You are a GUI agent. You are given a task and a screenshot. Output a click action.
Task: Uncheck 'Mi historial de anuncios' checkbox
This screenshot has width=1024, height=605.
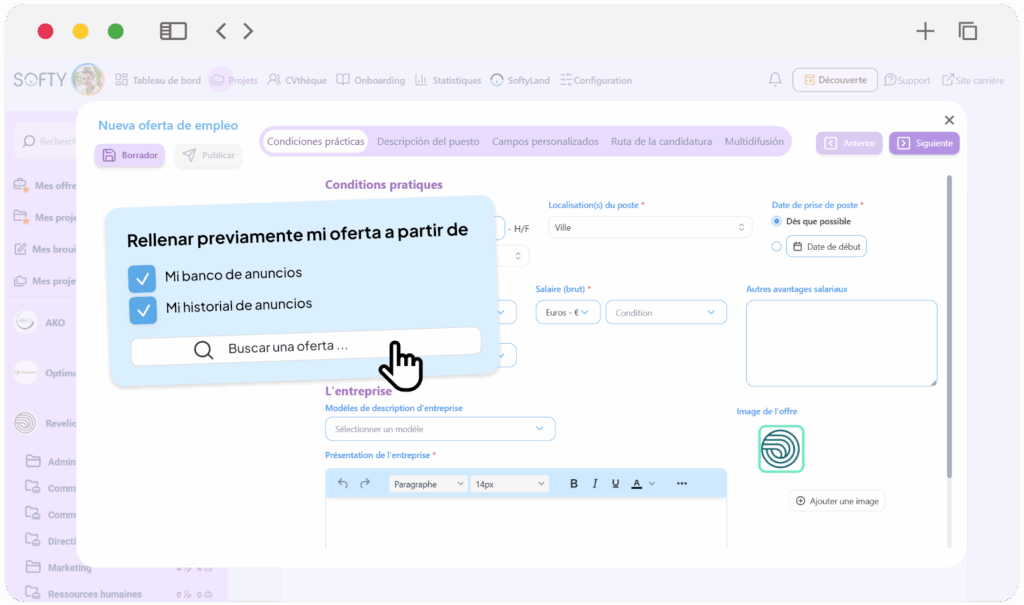[x=143, y=310]
